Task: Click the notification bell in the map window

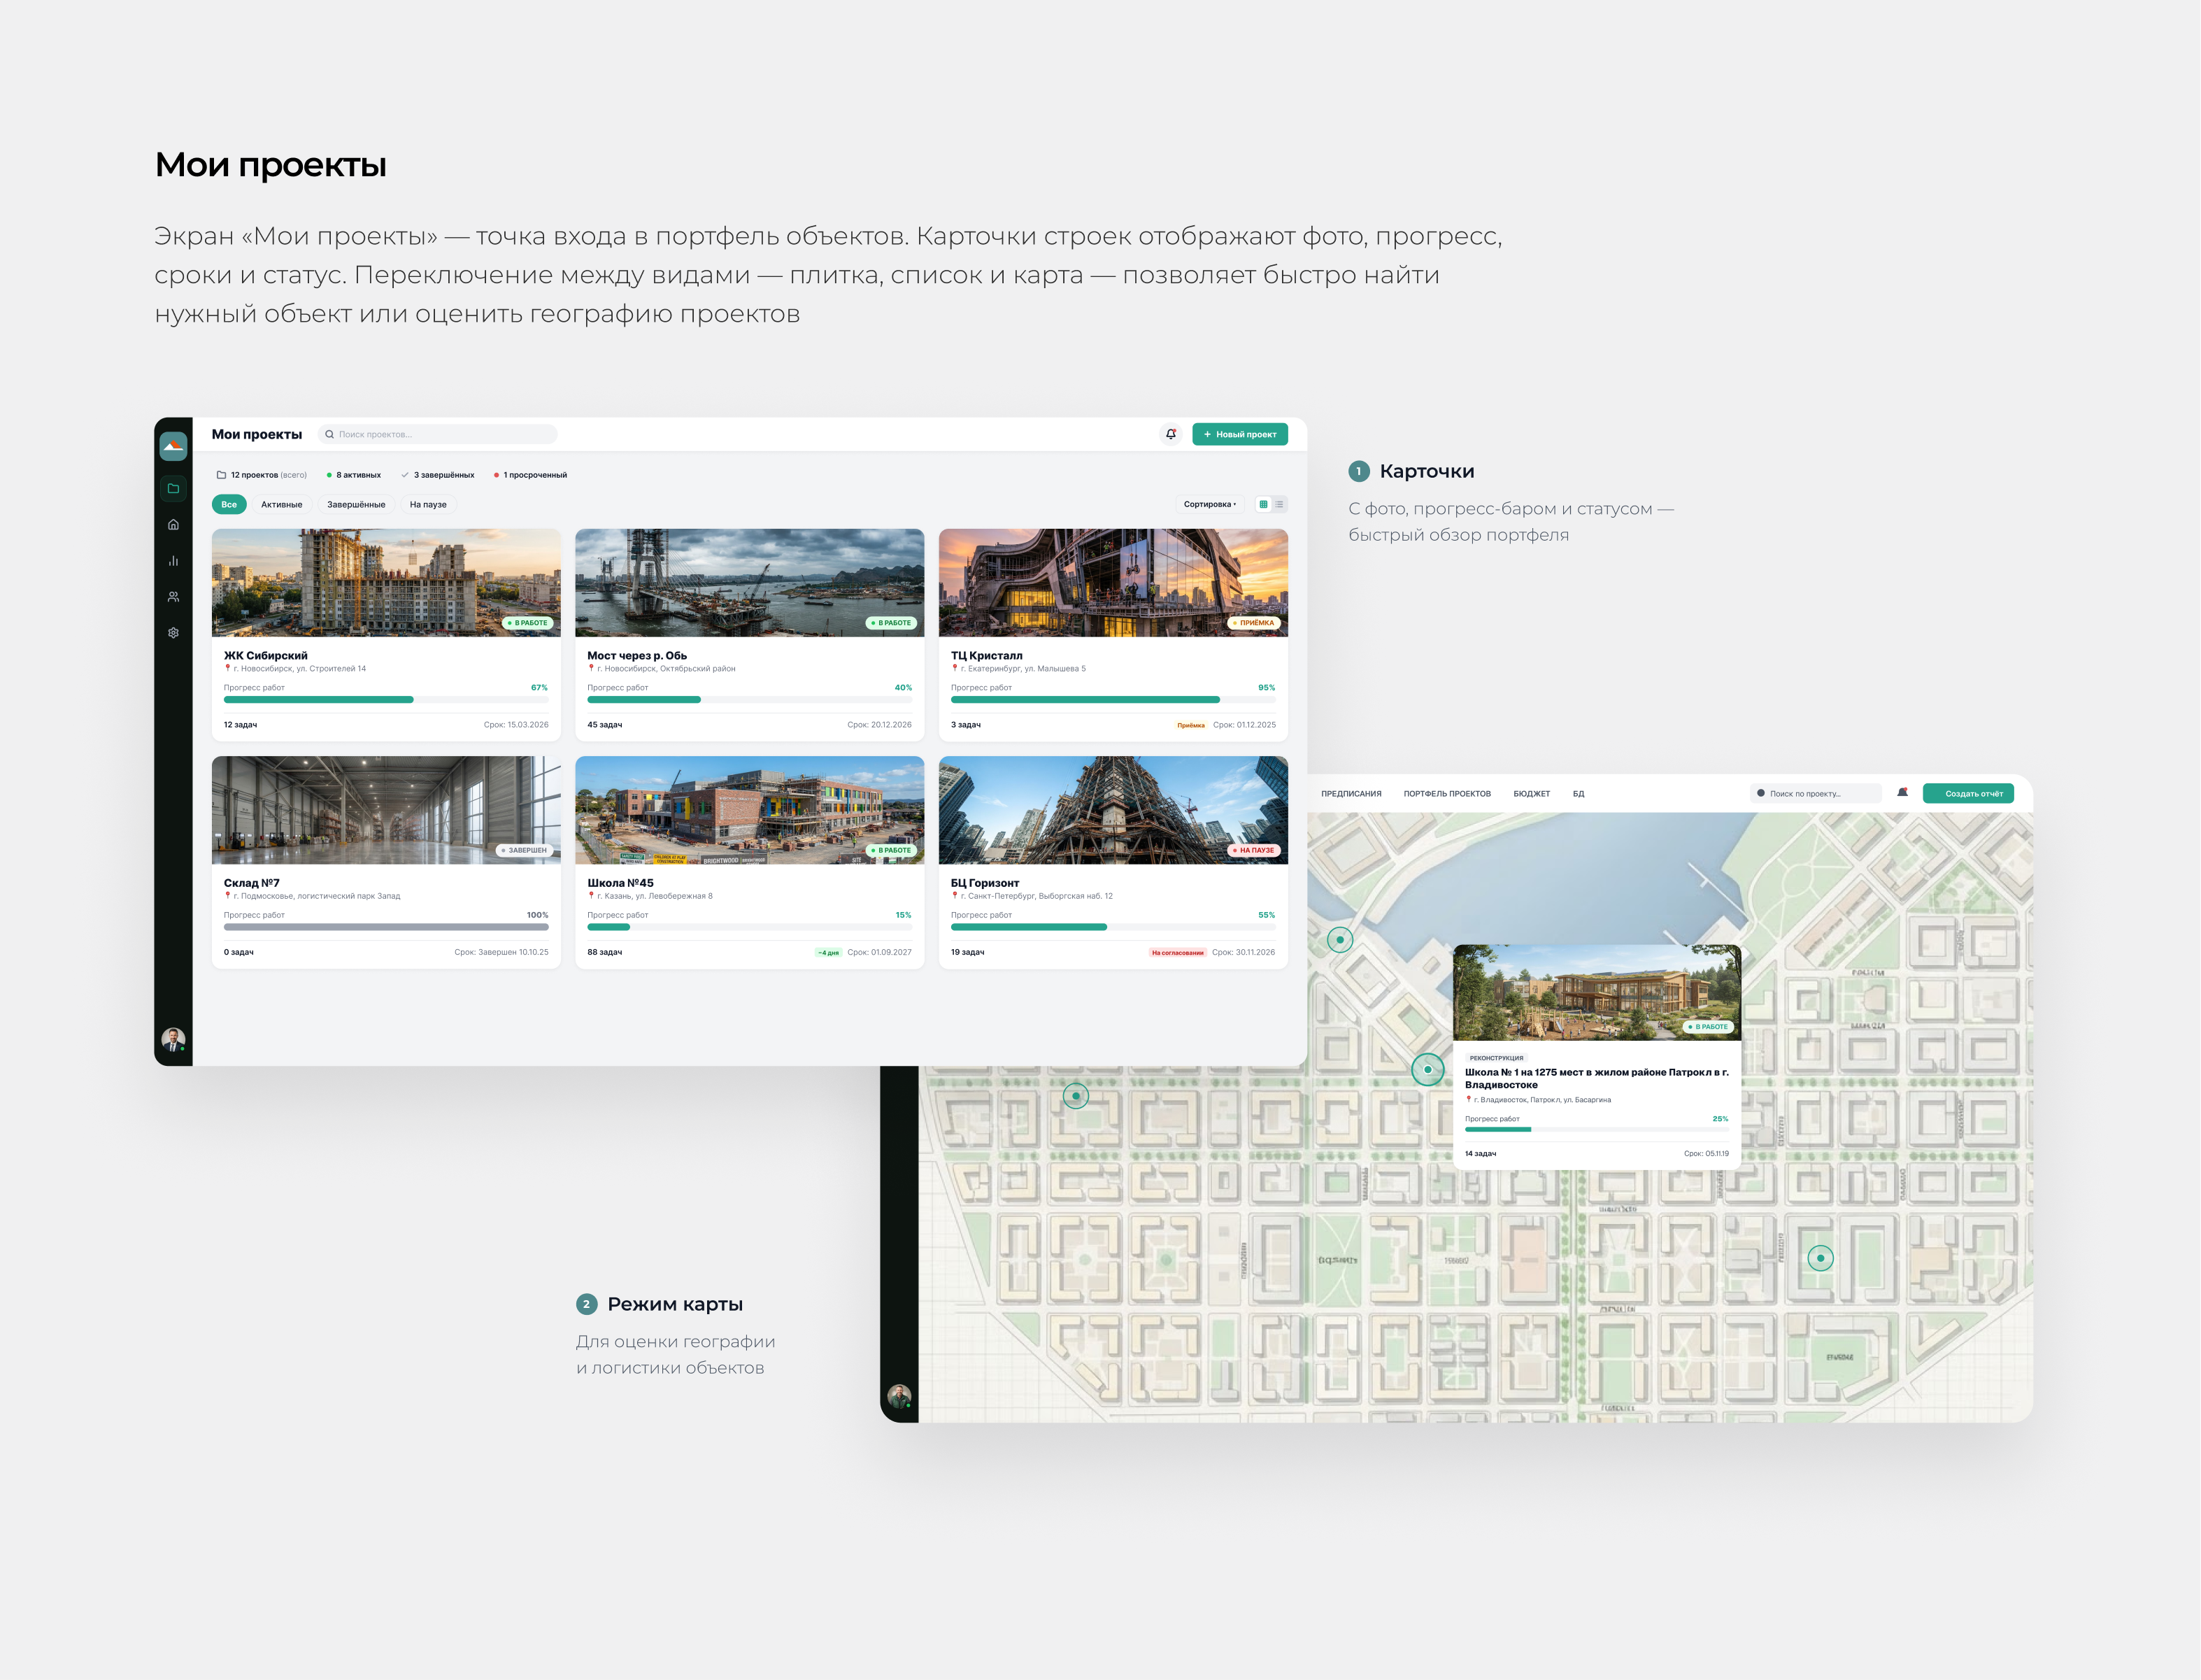Action: [x=1902, y=793]
